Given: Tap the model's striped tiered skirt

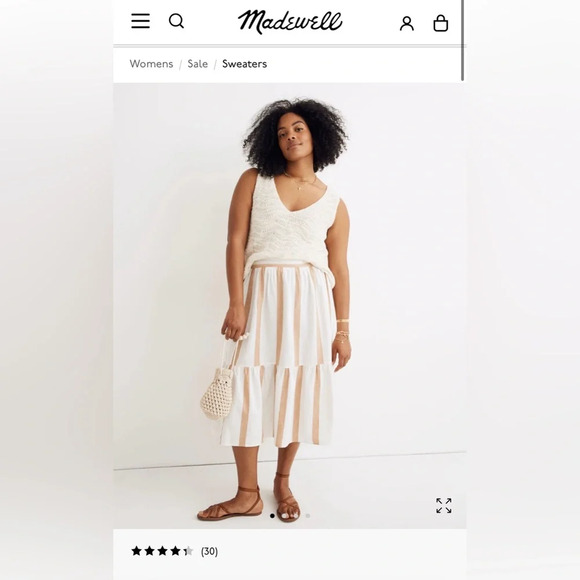Looking at the screenshot, I should point(281,353).
